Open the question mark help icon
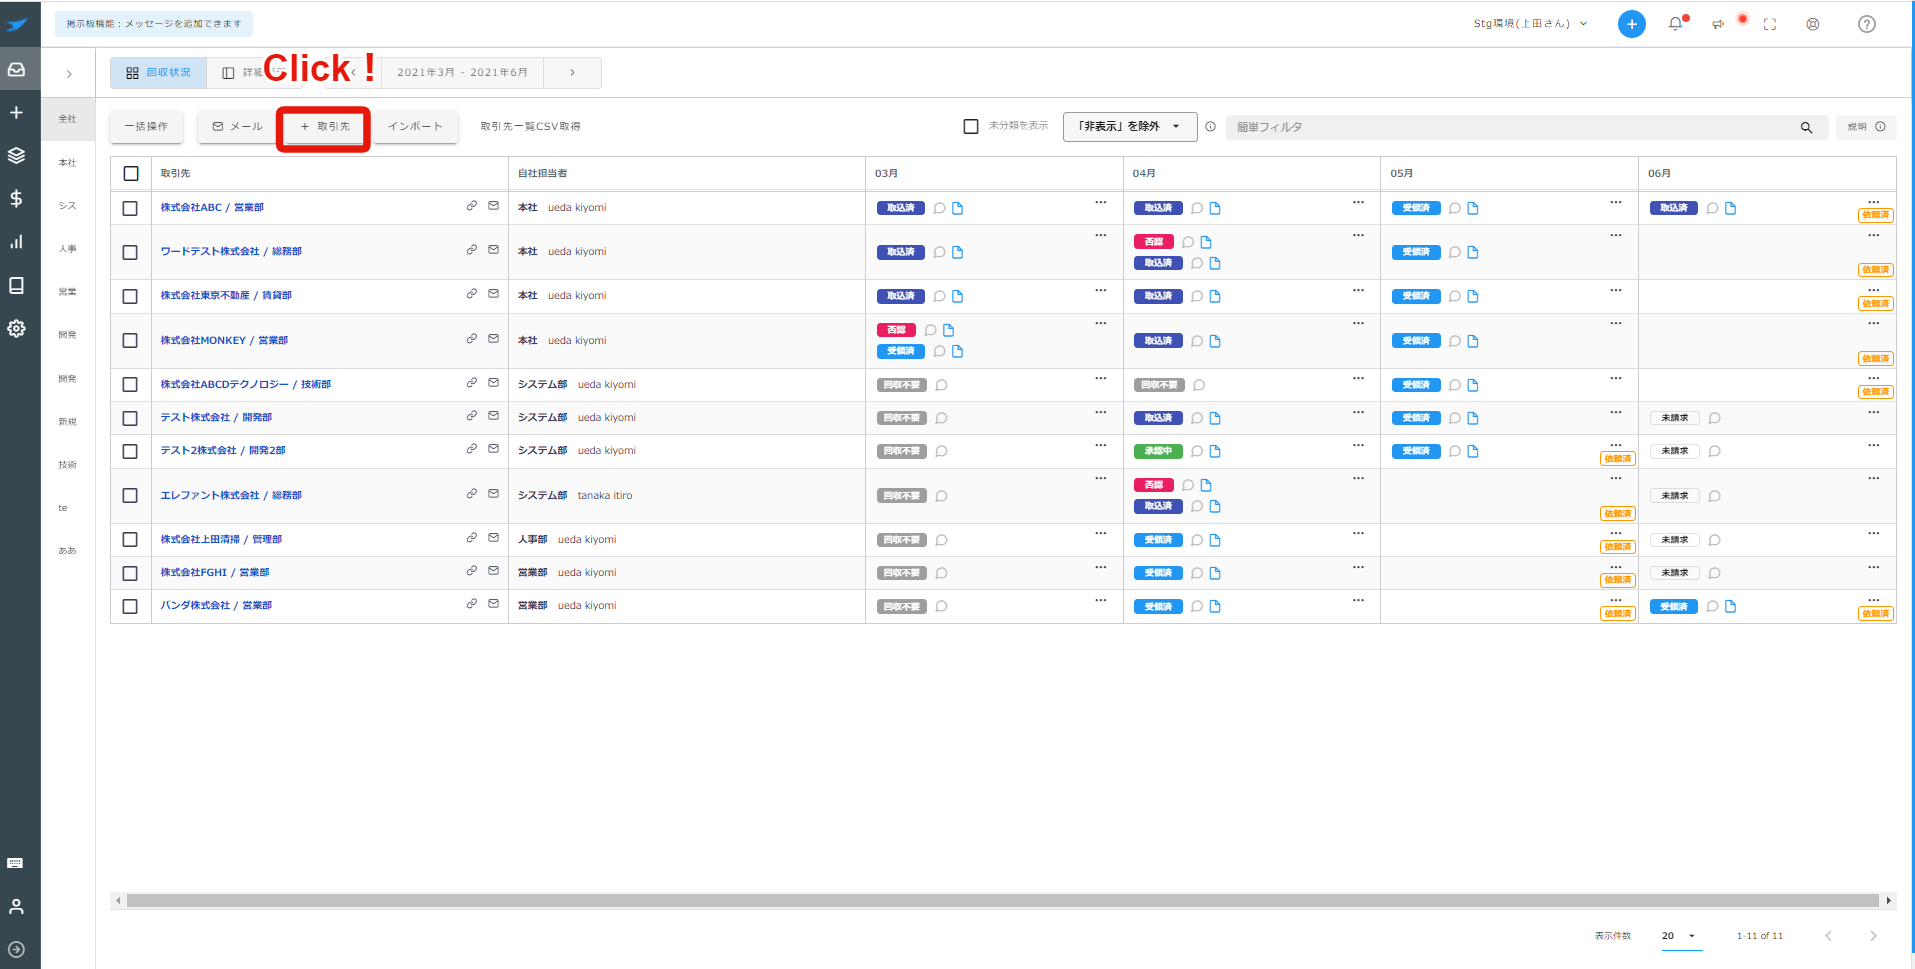This screenshot has width=1915, height=969. point(1867,24)
